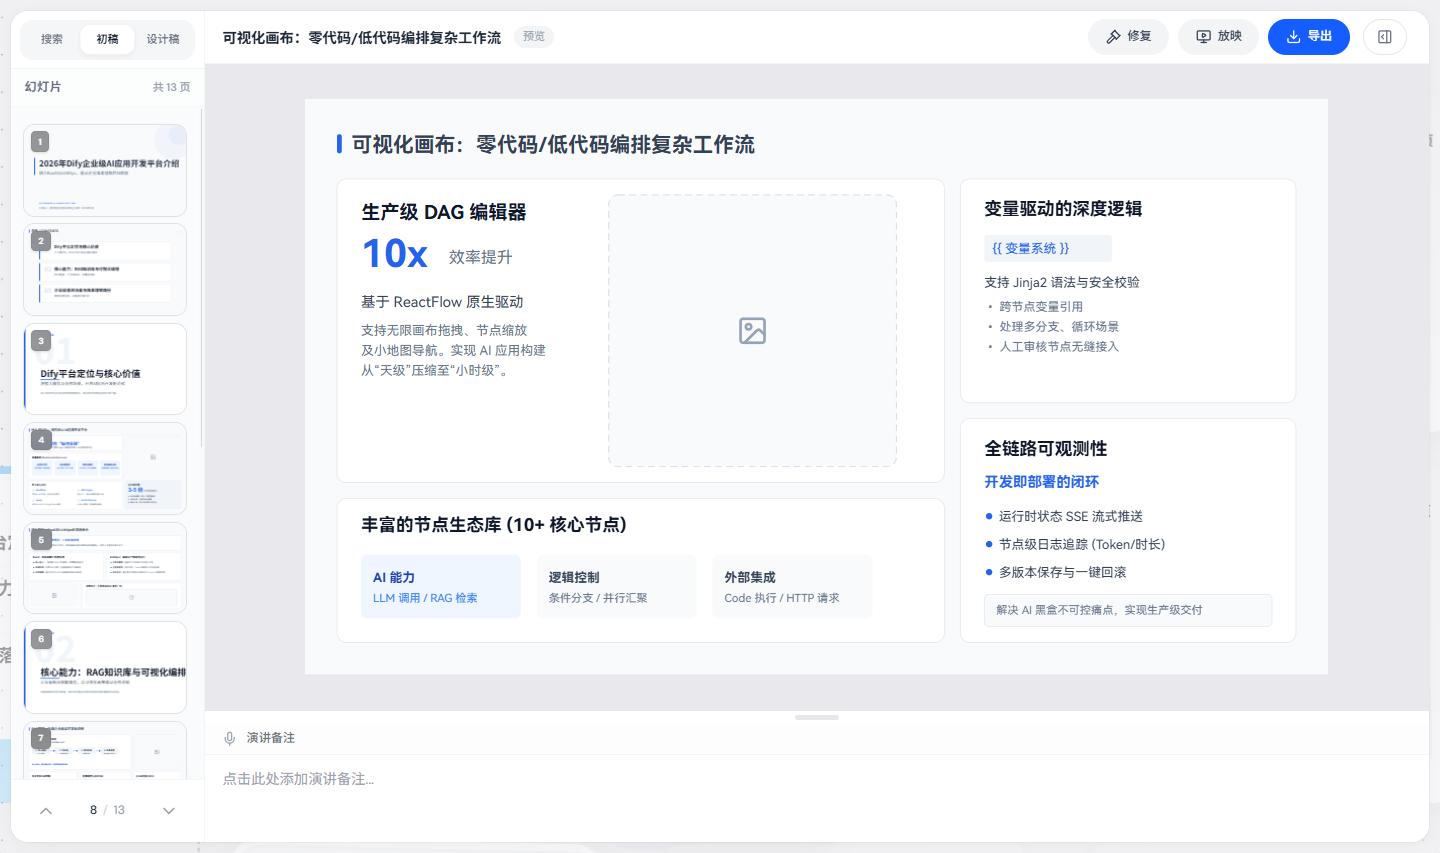Select 节点级日志追踪 (Token/时长) bullet
Viewport: 1440px width, 853px height.
click(1082, 545)
